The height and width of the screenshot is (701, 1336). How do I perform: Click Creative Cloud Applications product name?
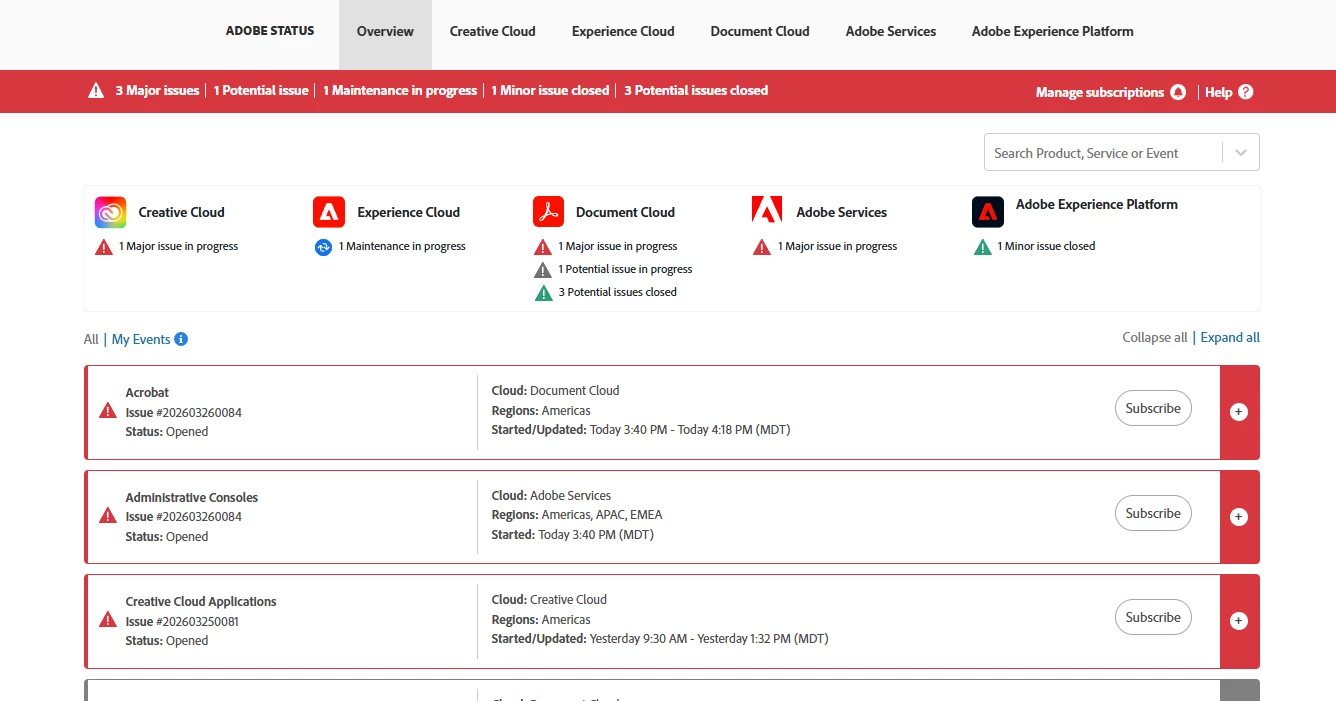[x=201, y=601]
